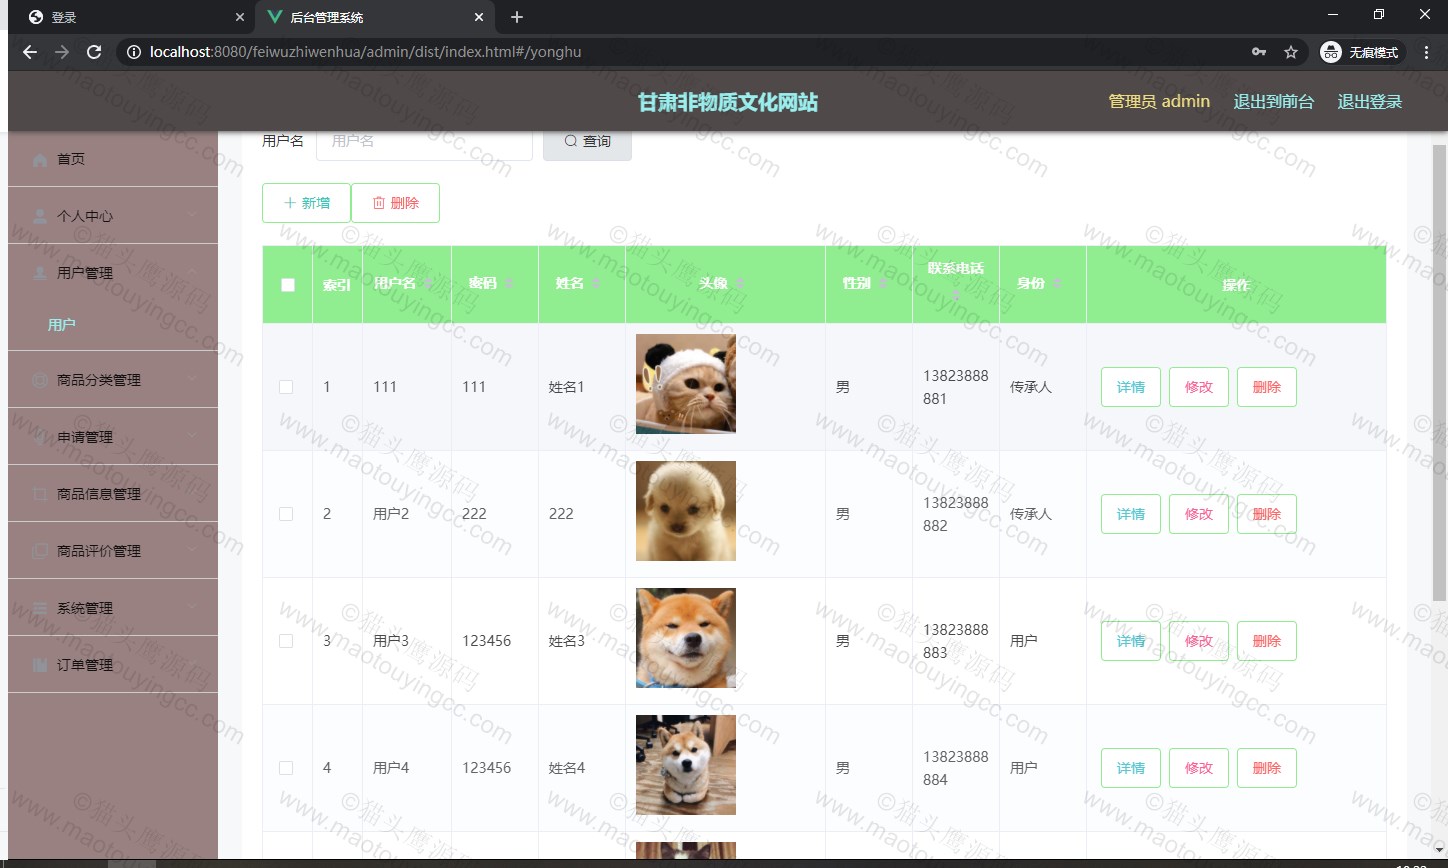The height and width of the screenshot is (868, 1448).
Task: Open 详情 for 用户3
Action: tap(1131, 641)
